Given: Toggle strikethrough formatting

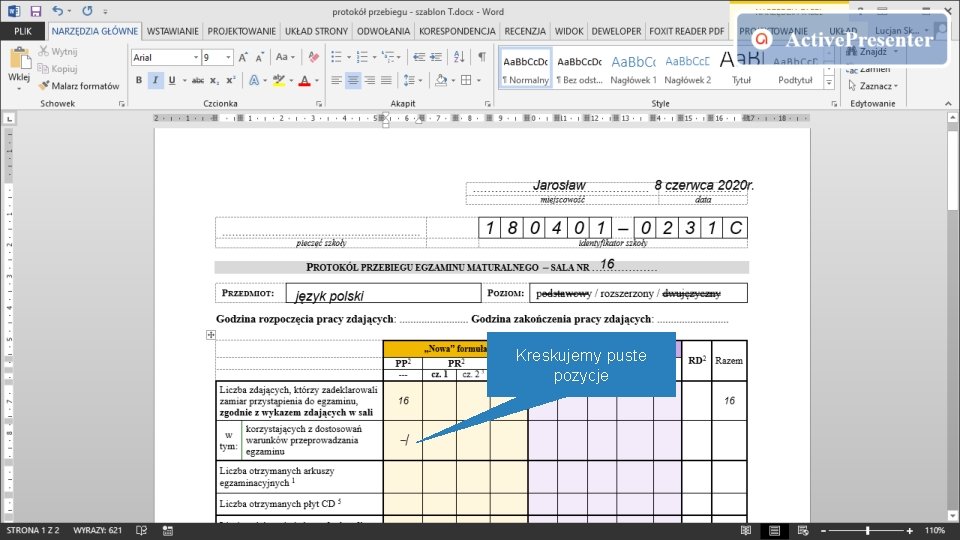Looking at the screenshot, I should tap(198, 80).
